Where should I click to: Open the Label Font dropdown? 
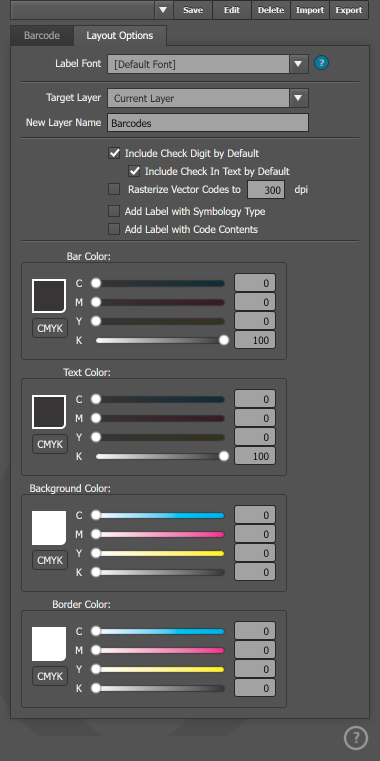point(208,64)
